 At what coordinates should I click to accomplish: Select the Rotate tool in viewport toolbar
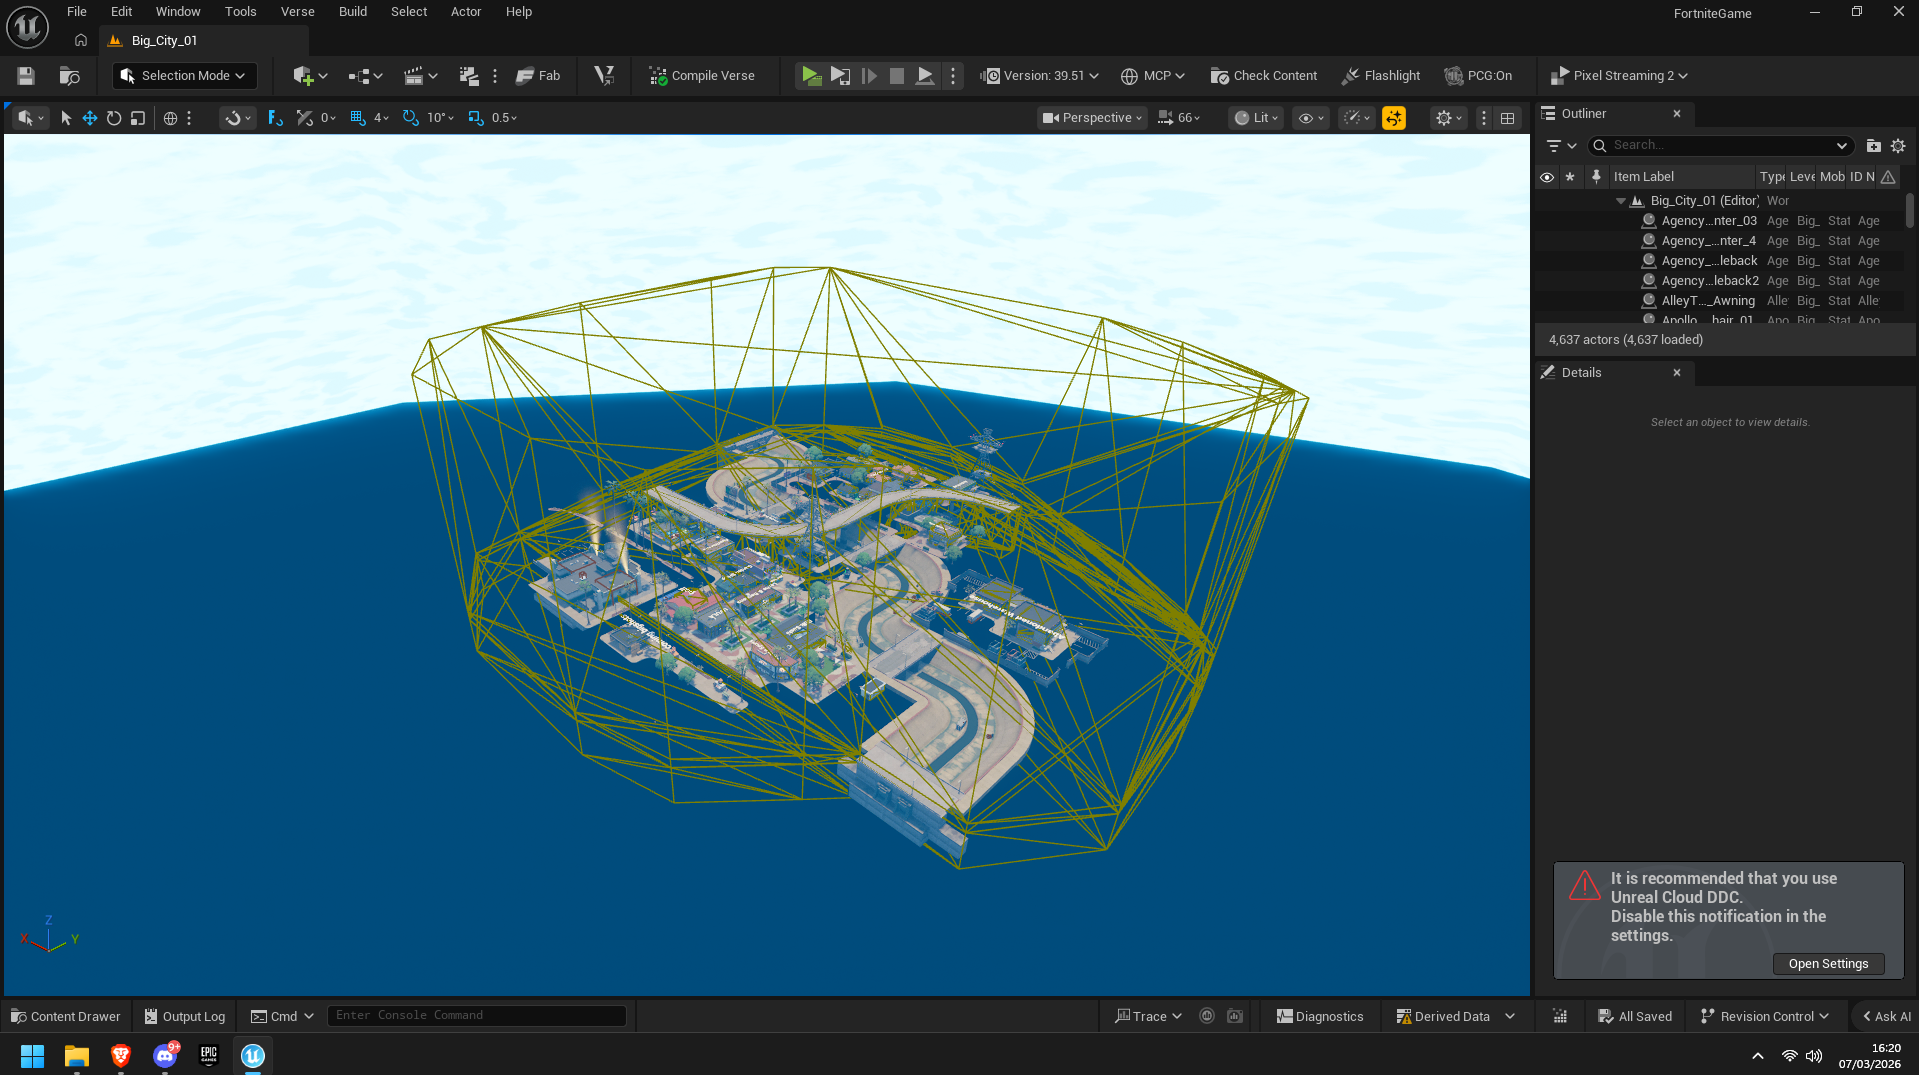pyautogui.click(x=113, y=117)
